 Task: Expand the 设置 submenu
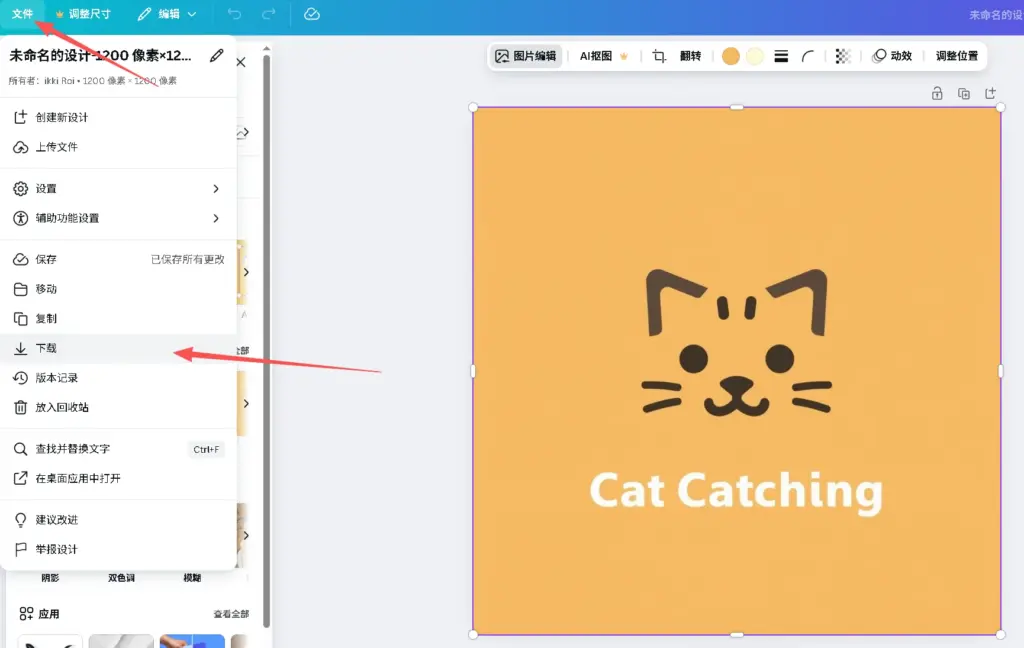118,188
